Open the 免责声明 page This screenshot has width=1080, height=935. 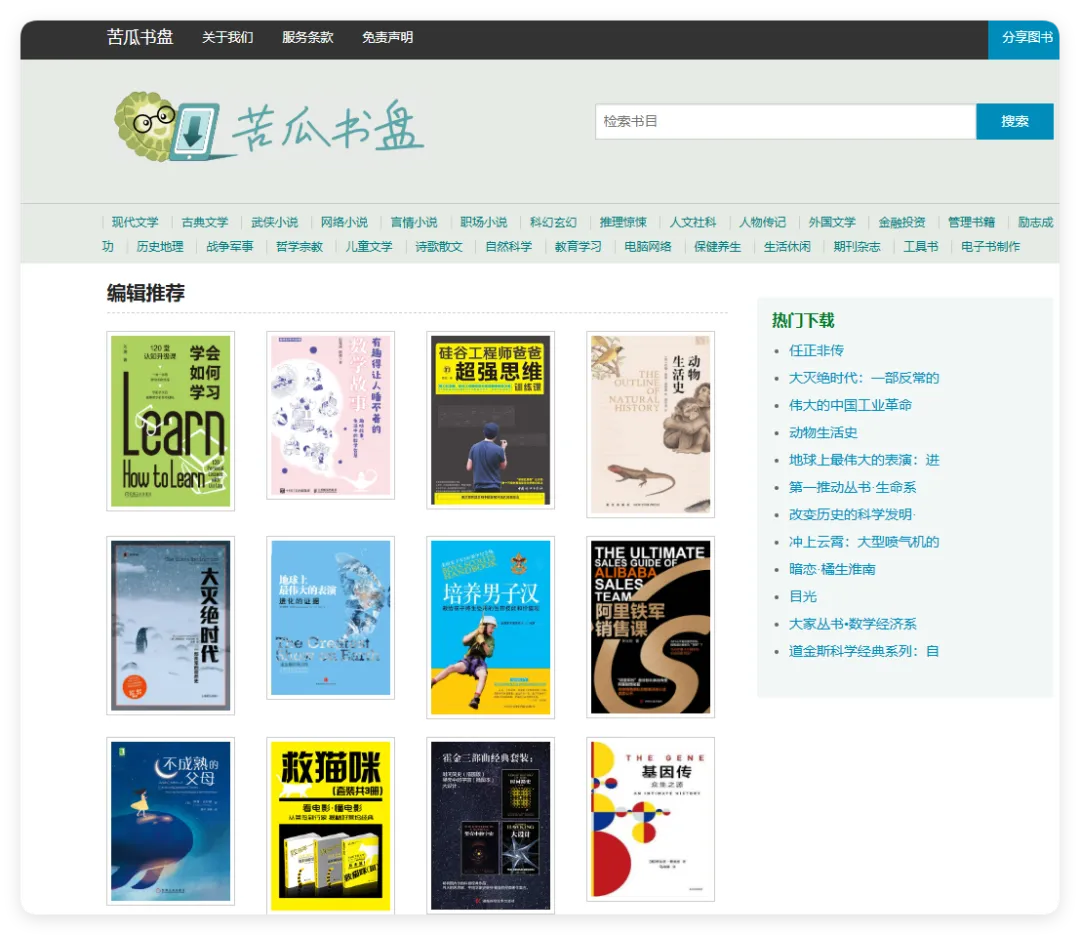388,37
